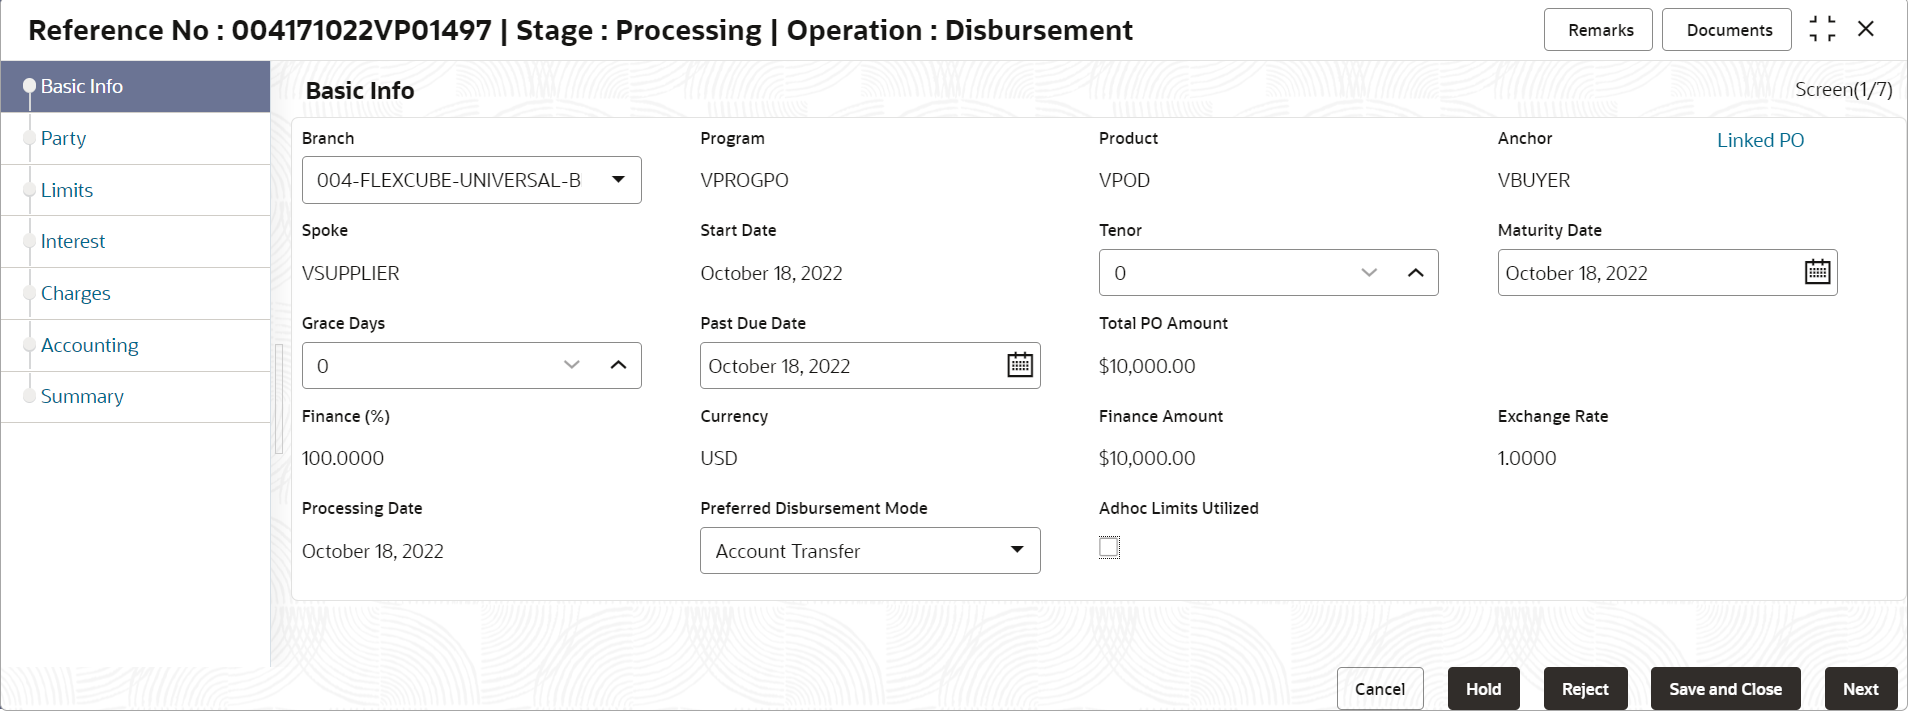Open the Summary step
The image size is (1908, 711).
[x=135, y=397]
